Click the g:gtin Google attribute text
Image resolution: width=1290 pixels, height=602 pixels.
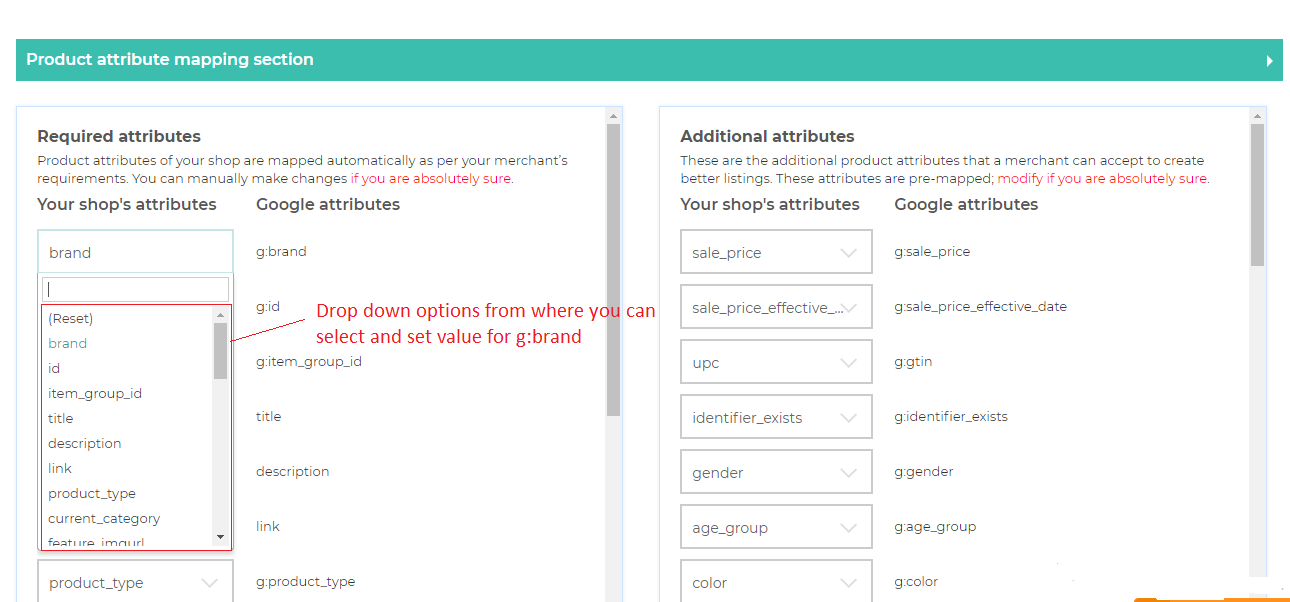(x=913, y=361)
